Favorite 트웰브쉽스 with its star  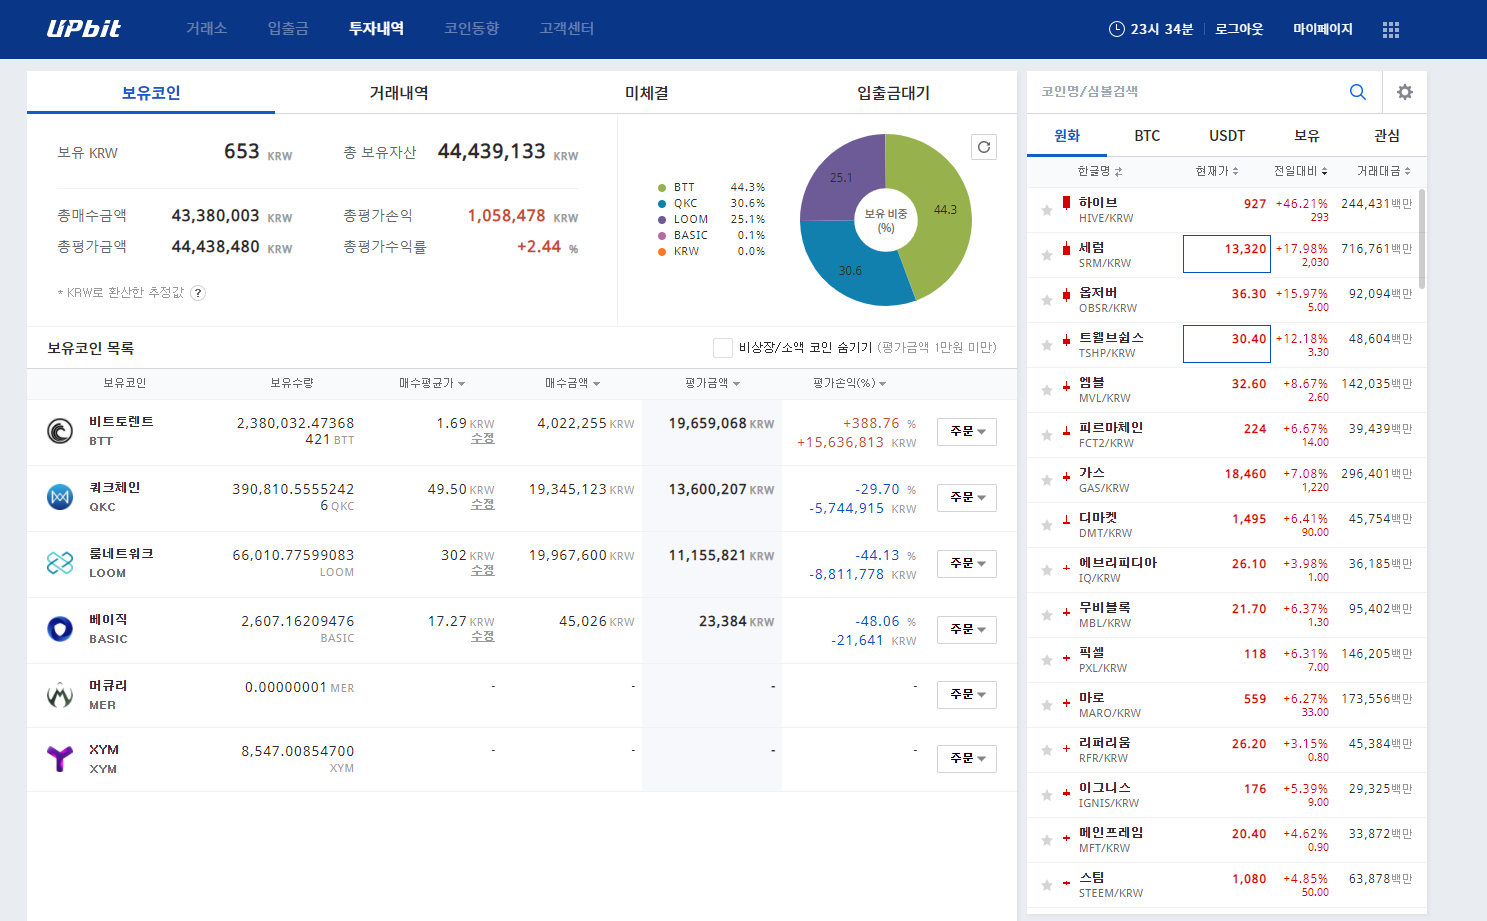1046,345
